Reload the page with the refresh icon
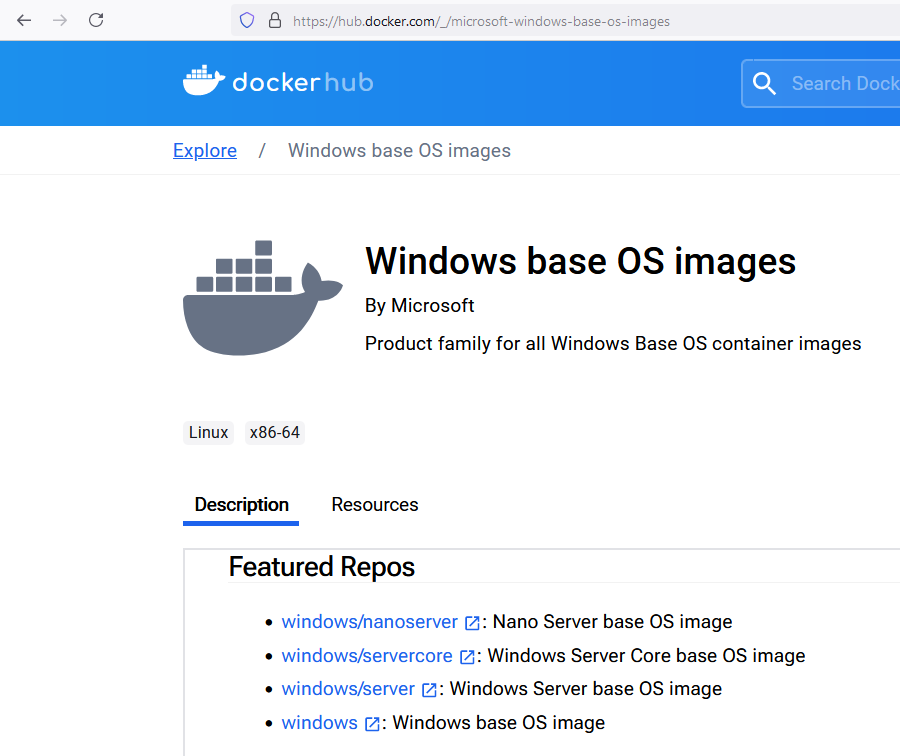 [x=96, y=20]
